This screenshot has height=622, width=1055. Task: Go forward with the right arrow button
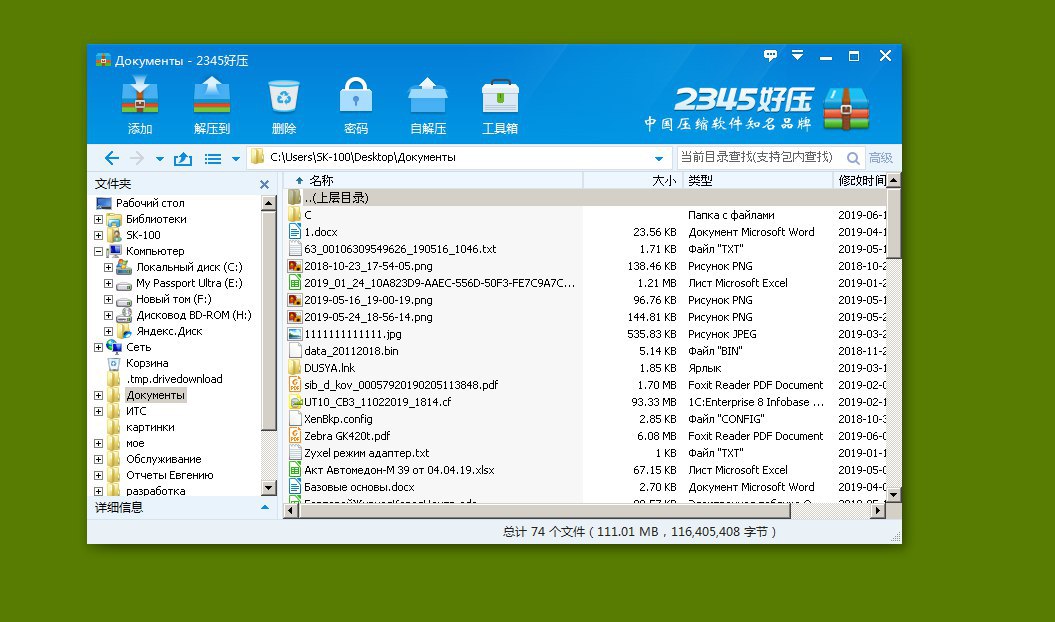tap(137, 158)
